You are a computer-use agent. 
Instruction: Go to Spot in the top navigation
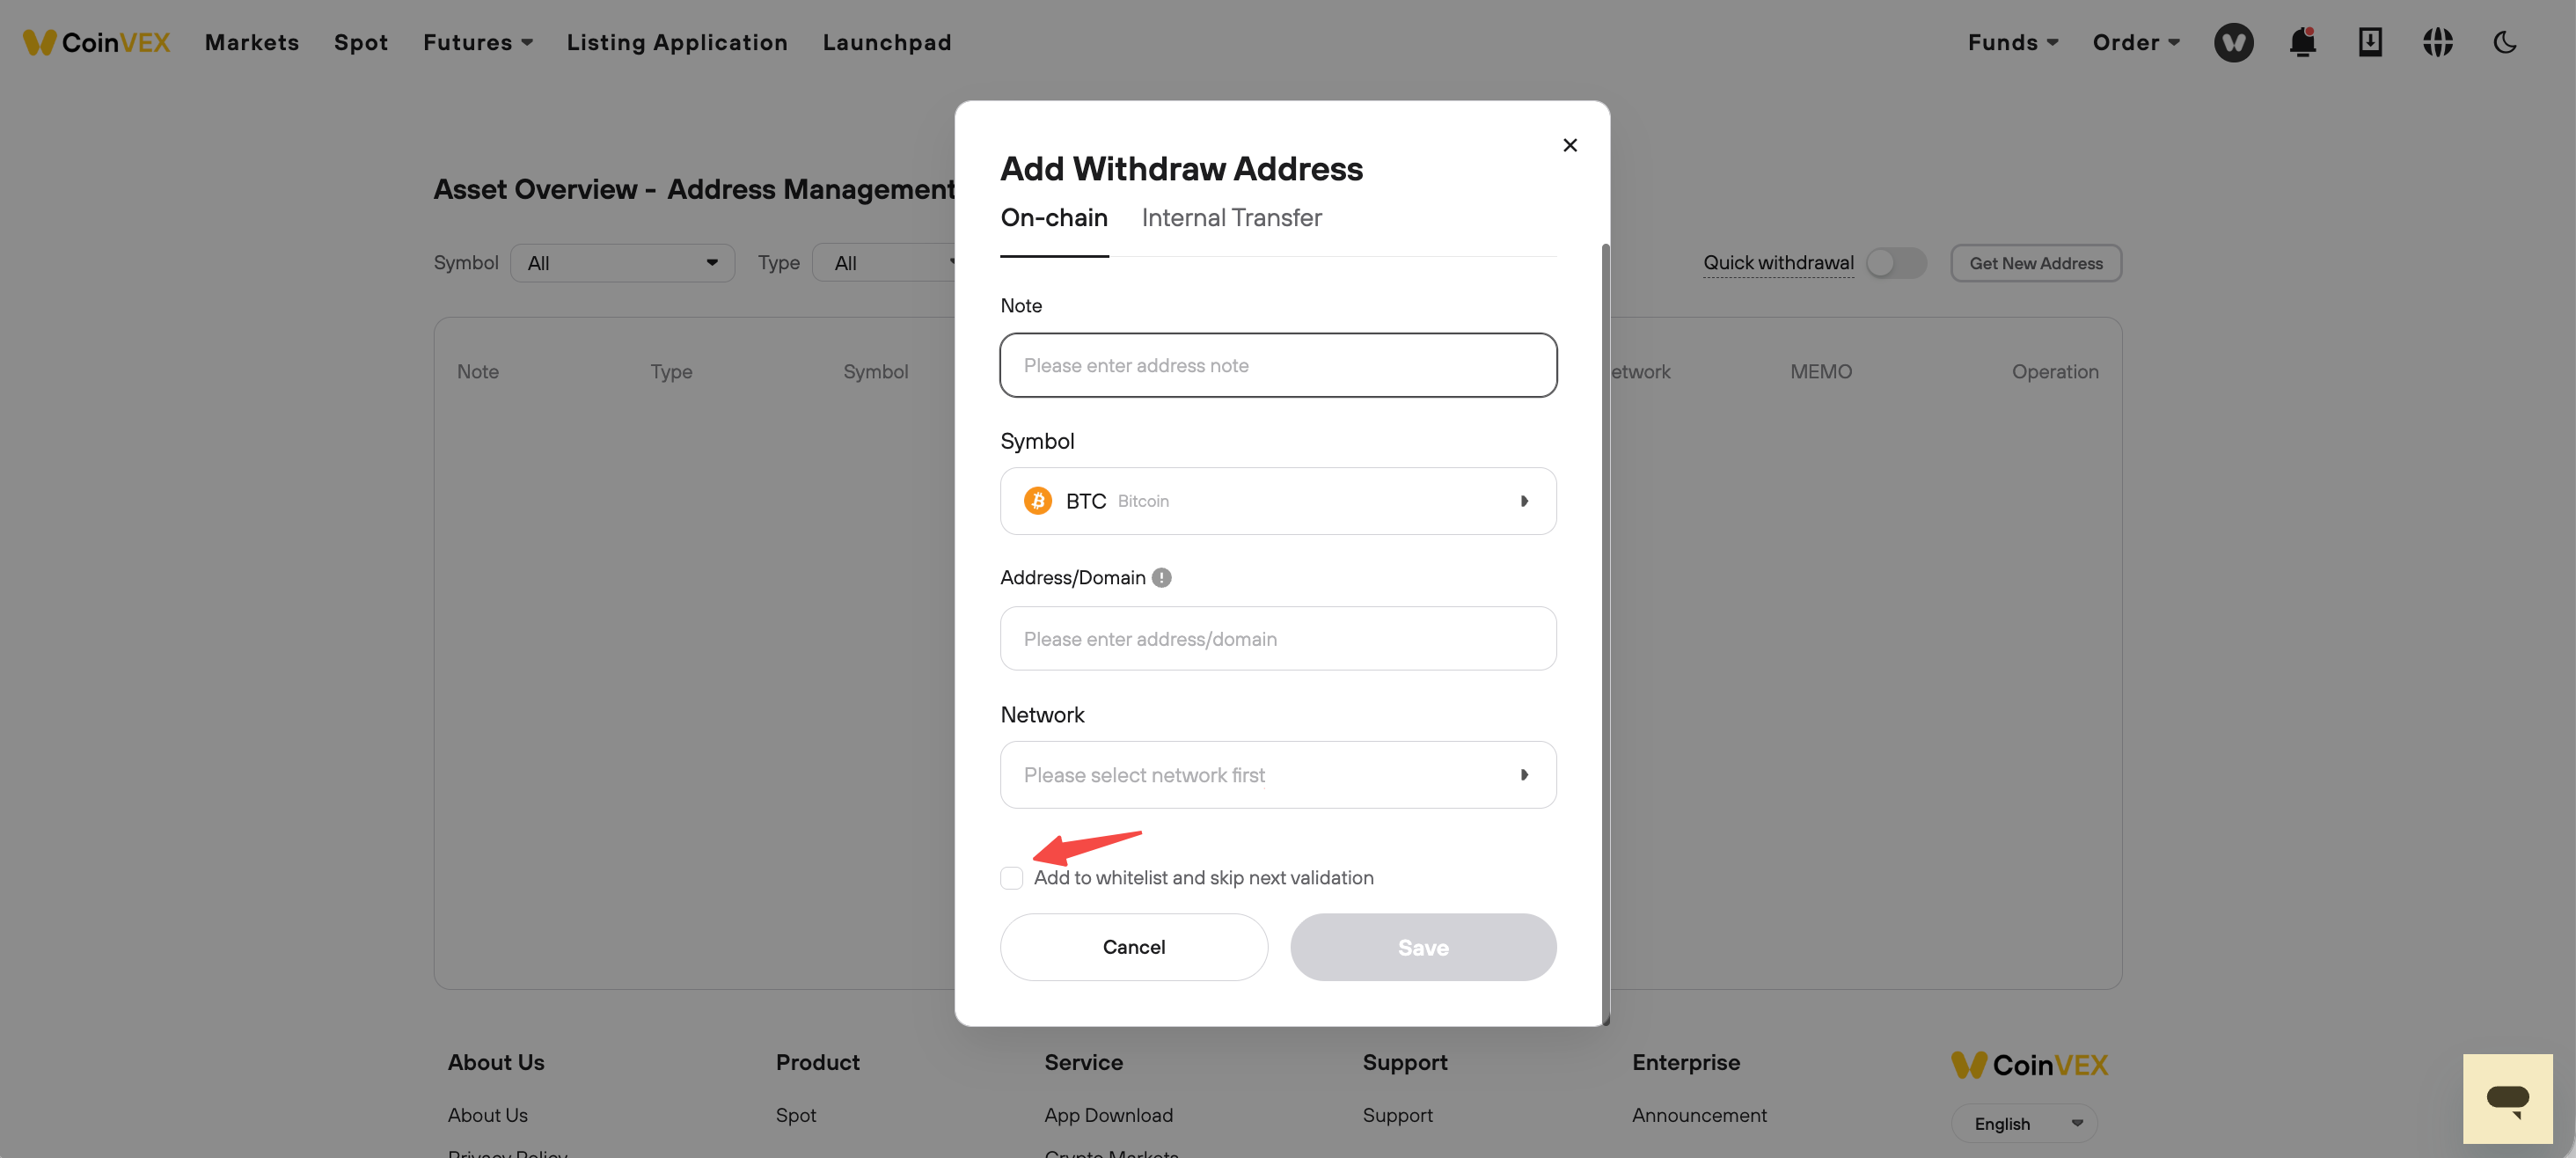click(x=361, y=42)
